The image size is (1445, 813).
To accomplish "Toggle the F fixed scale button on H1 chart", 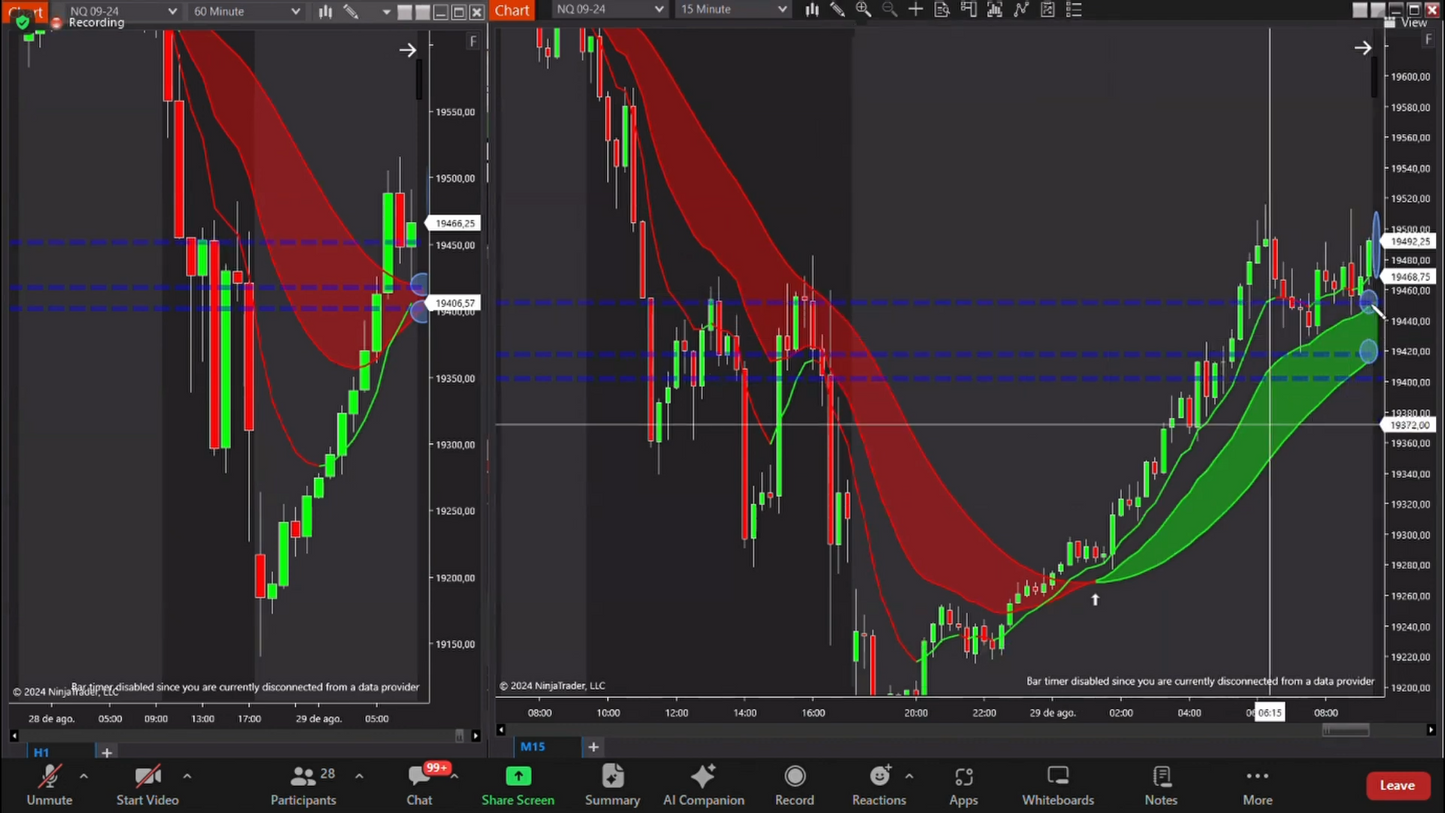I will [473, 41].
